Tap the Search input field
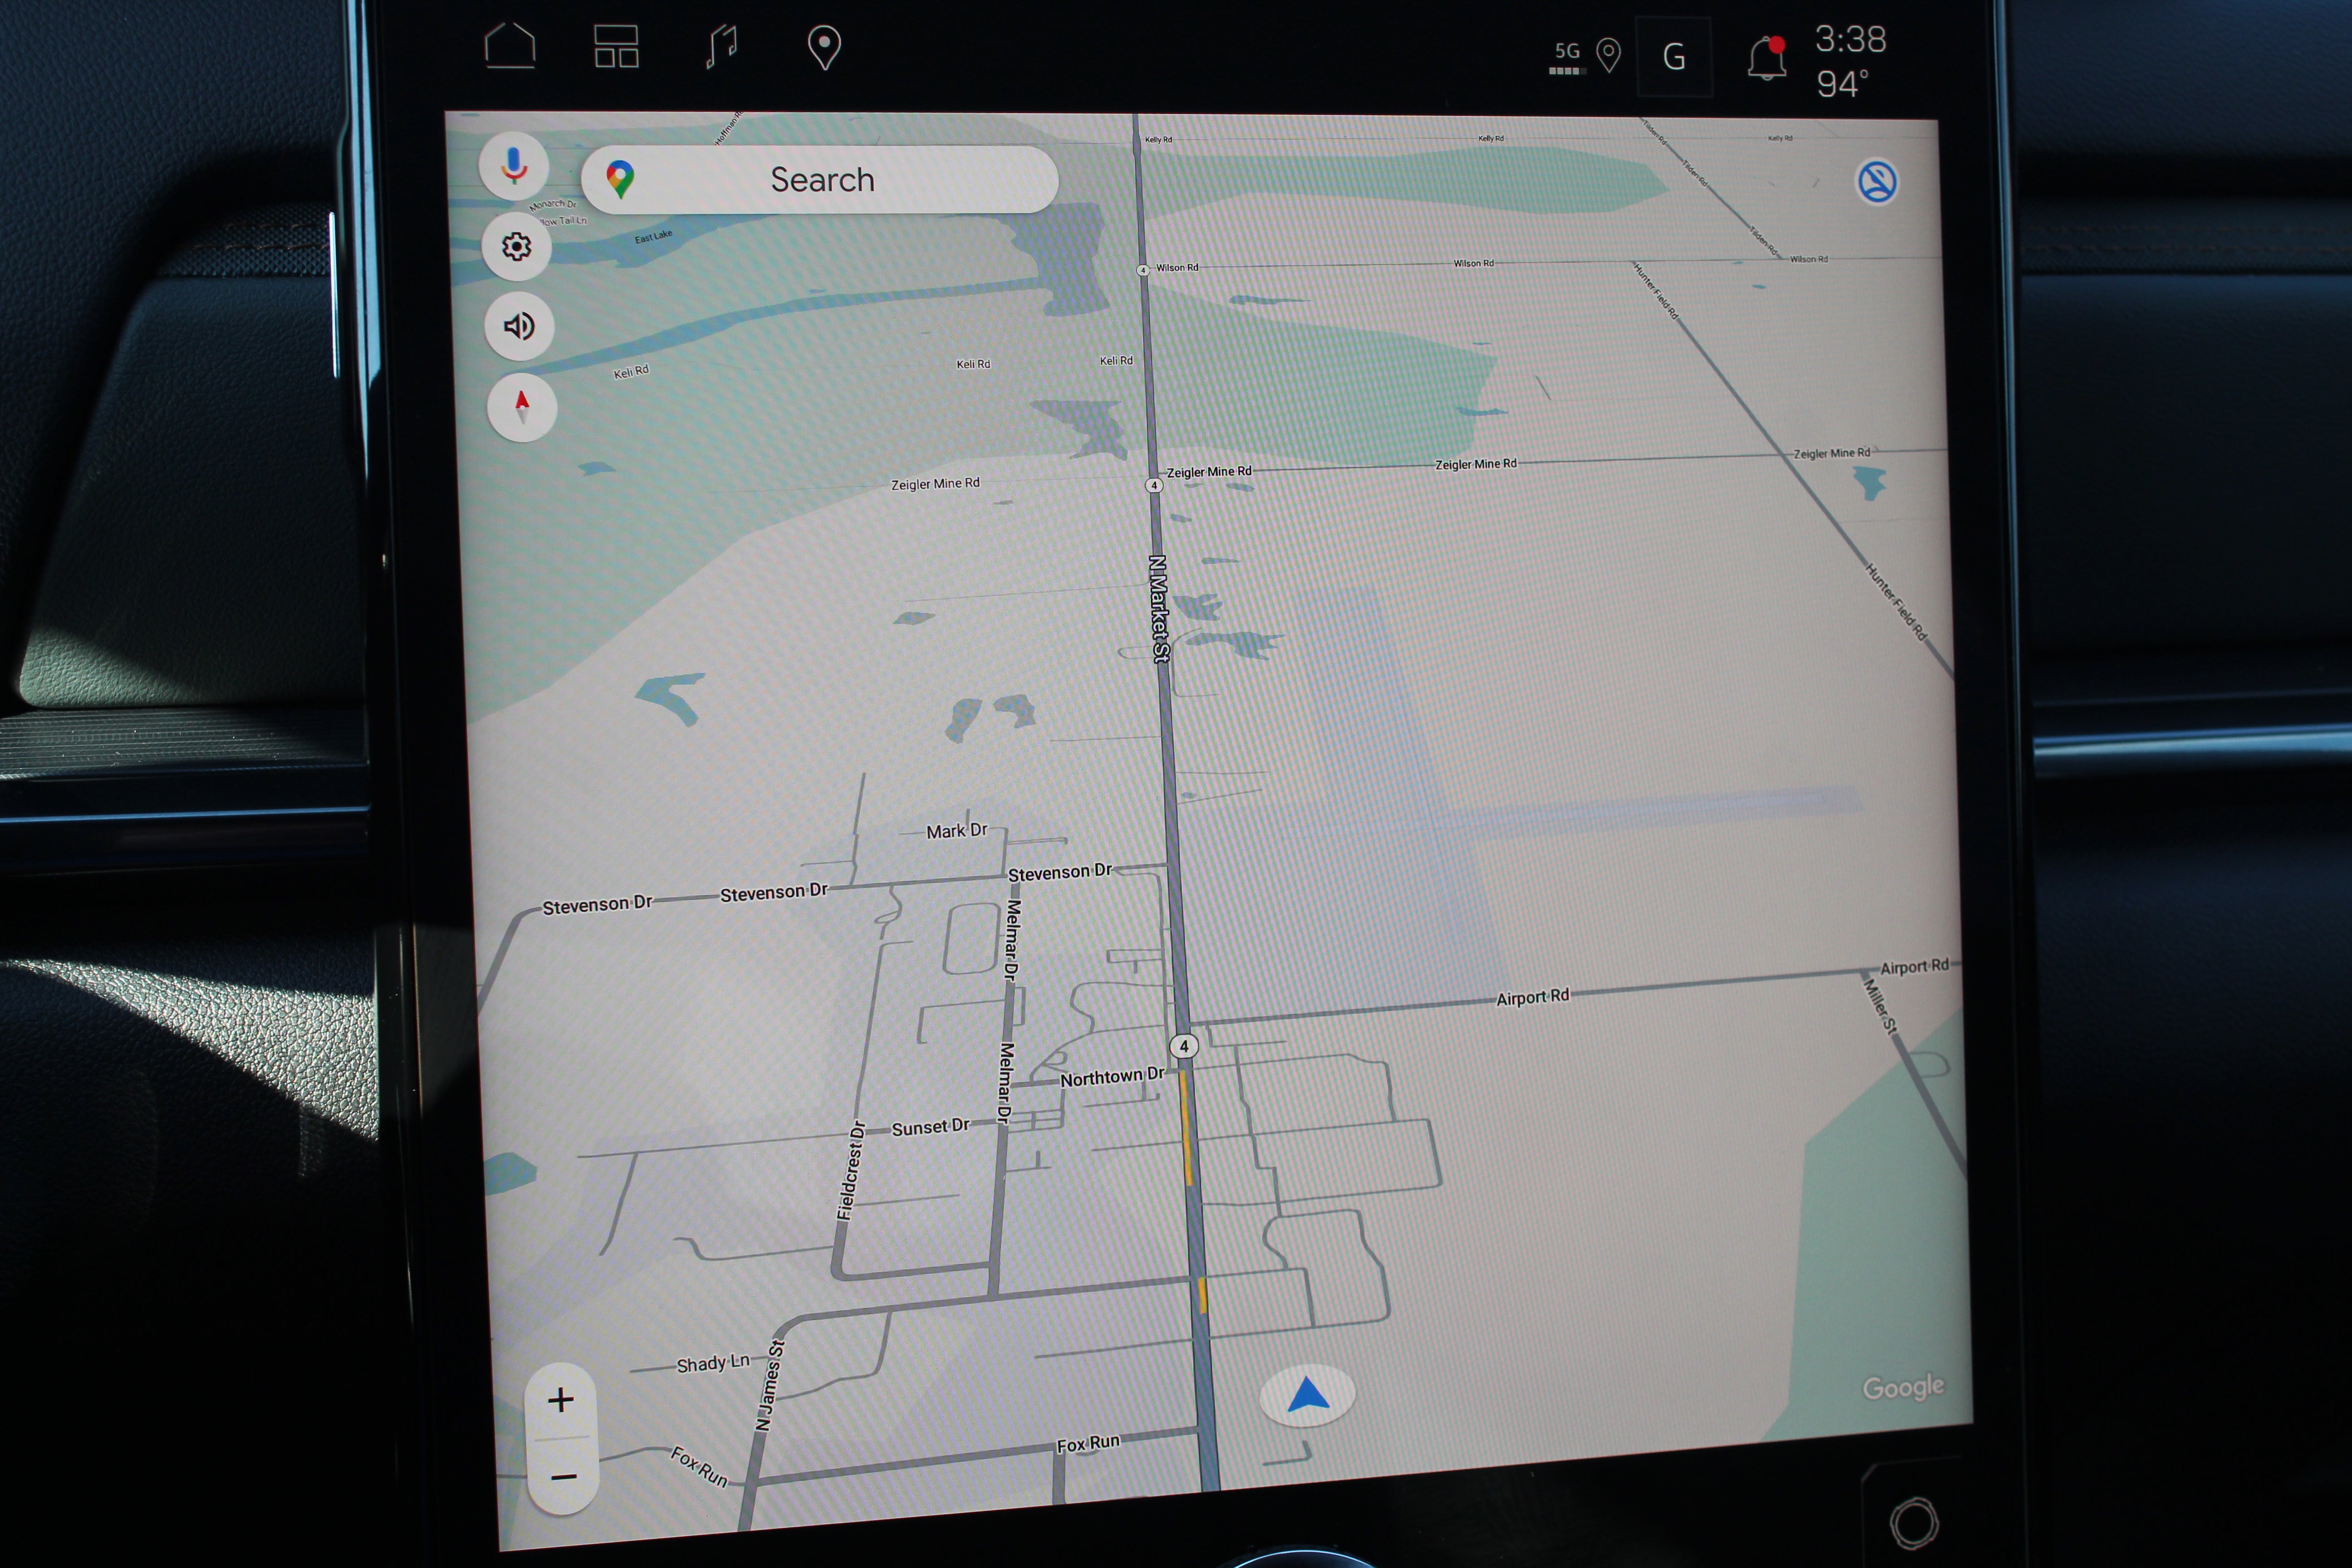Image resolution: width=2352 pixels, height=1568 pixels. [822, 180]
